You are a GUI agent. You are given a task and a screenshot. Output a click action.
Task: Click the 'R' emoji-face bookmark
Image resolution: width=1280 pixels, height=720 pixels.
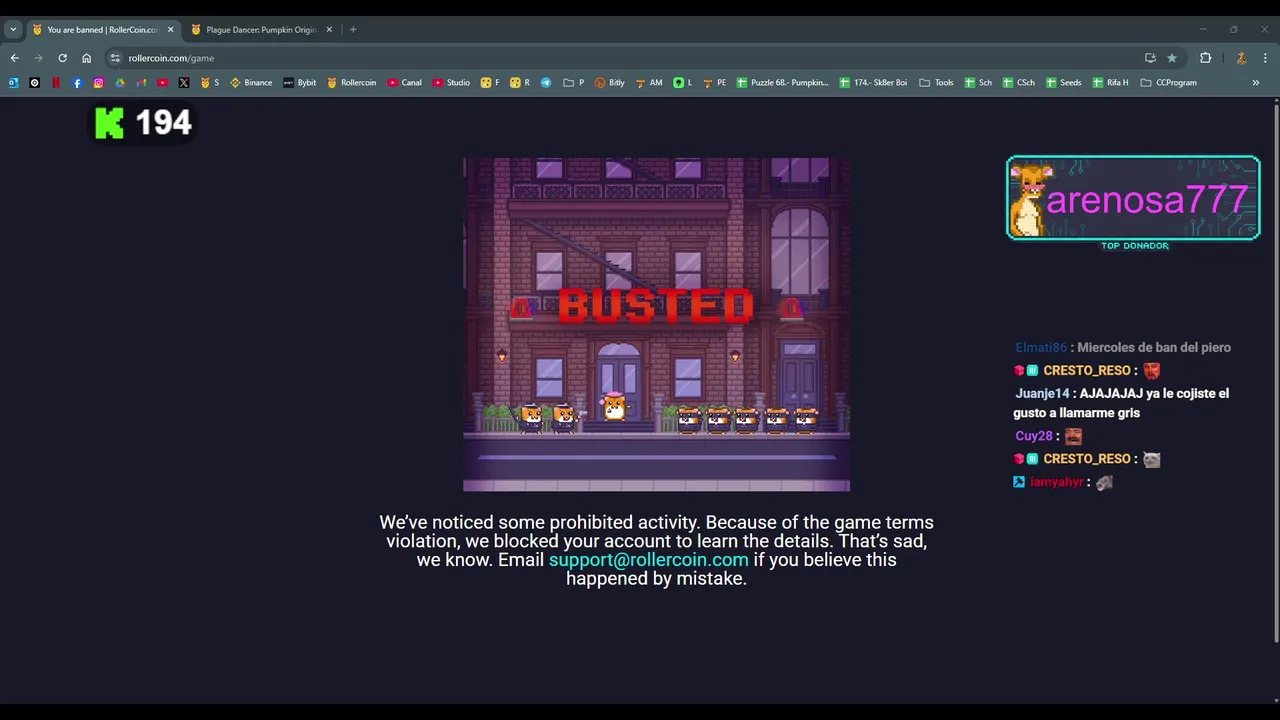[520, 83]
